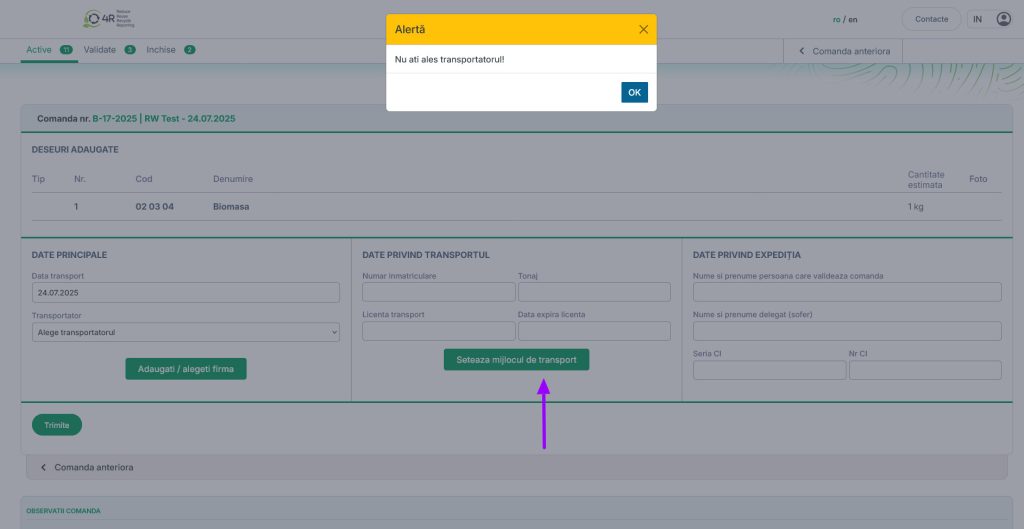
Task: Click the chevron in top Comanda anterioara
Action: coord(802,50)
